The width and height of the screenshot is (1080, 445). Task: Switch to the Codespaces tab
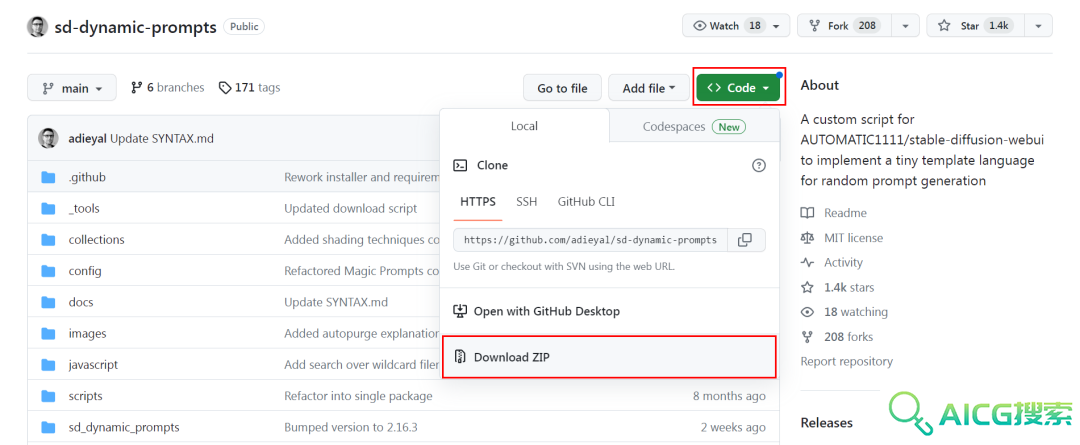(694, 127)
